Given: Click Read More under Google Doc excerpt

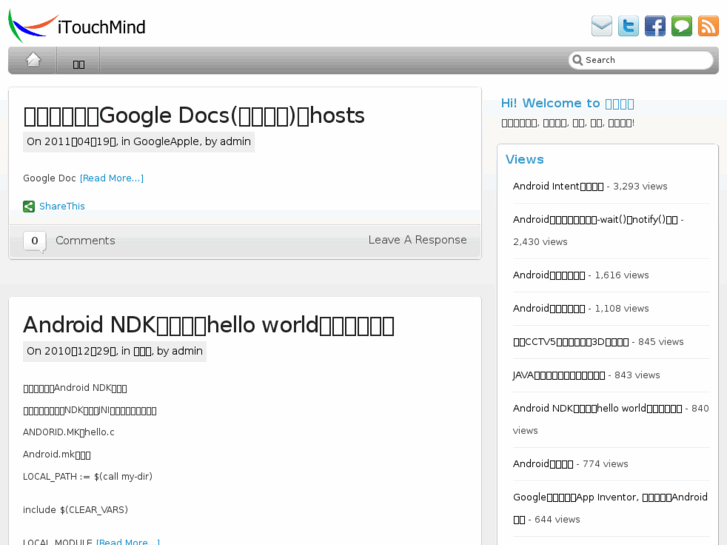Looking at the screenshot, I should tap(112, 178).
